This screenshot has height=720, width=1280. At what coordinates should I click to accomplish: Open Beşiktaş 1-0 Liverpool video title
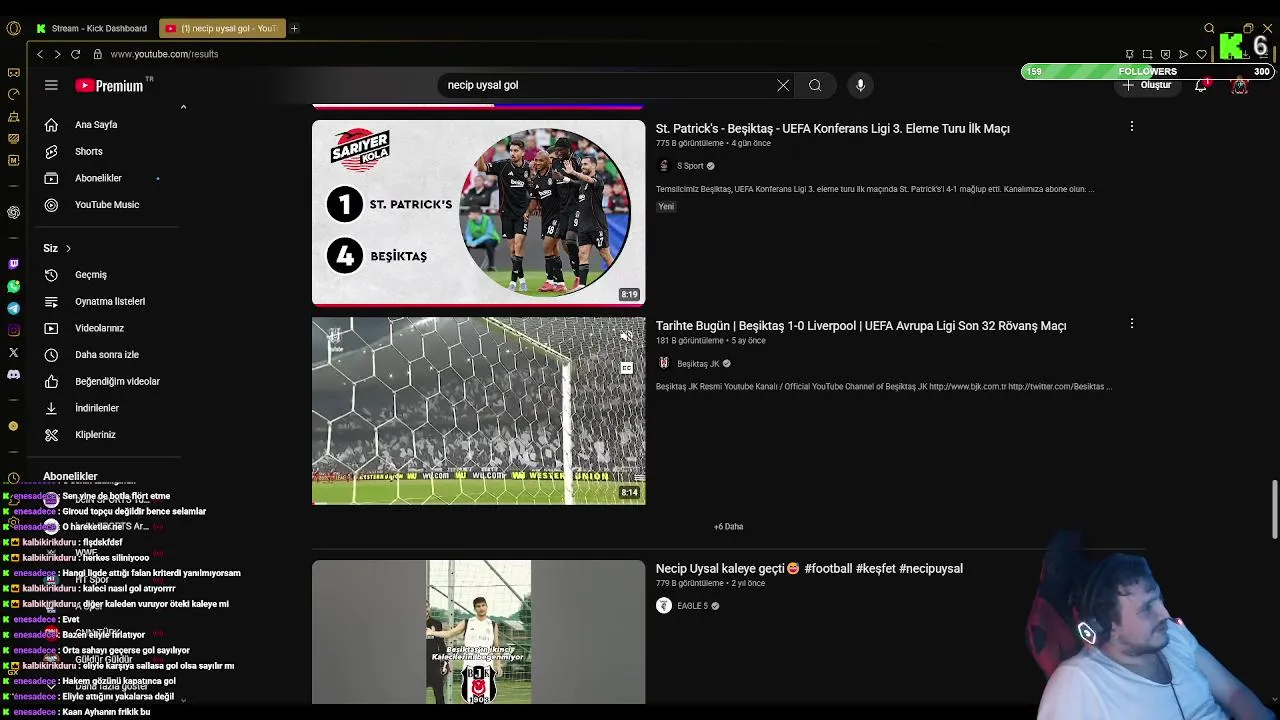click(x=861, y=325)
